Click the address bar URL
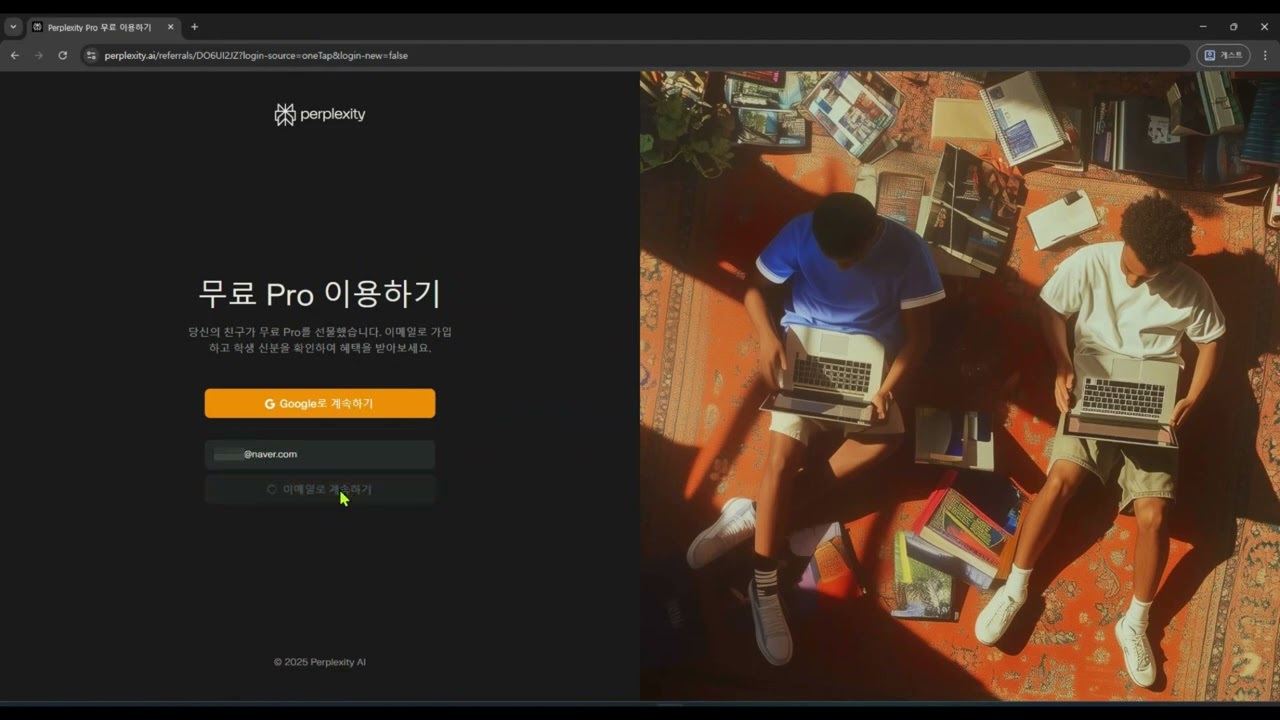Viewport: 1280px width, 720px height. point(256,55)
